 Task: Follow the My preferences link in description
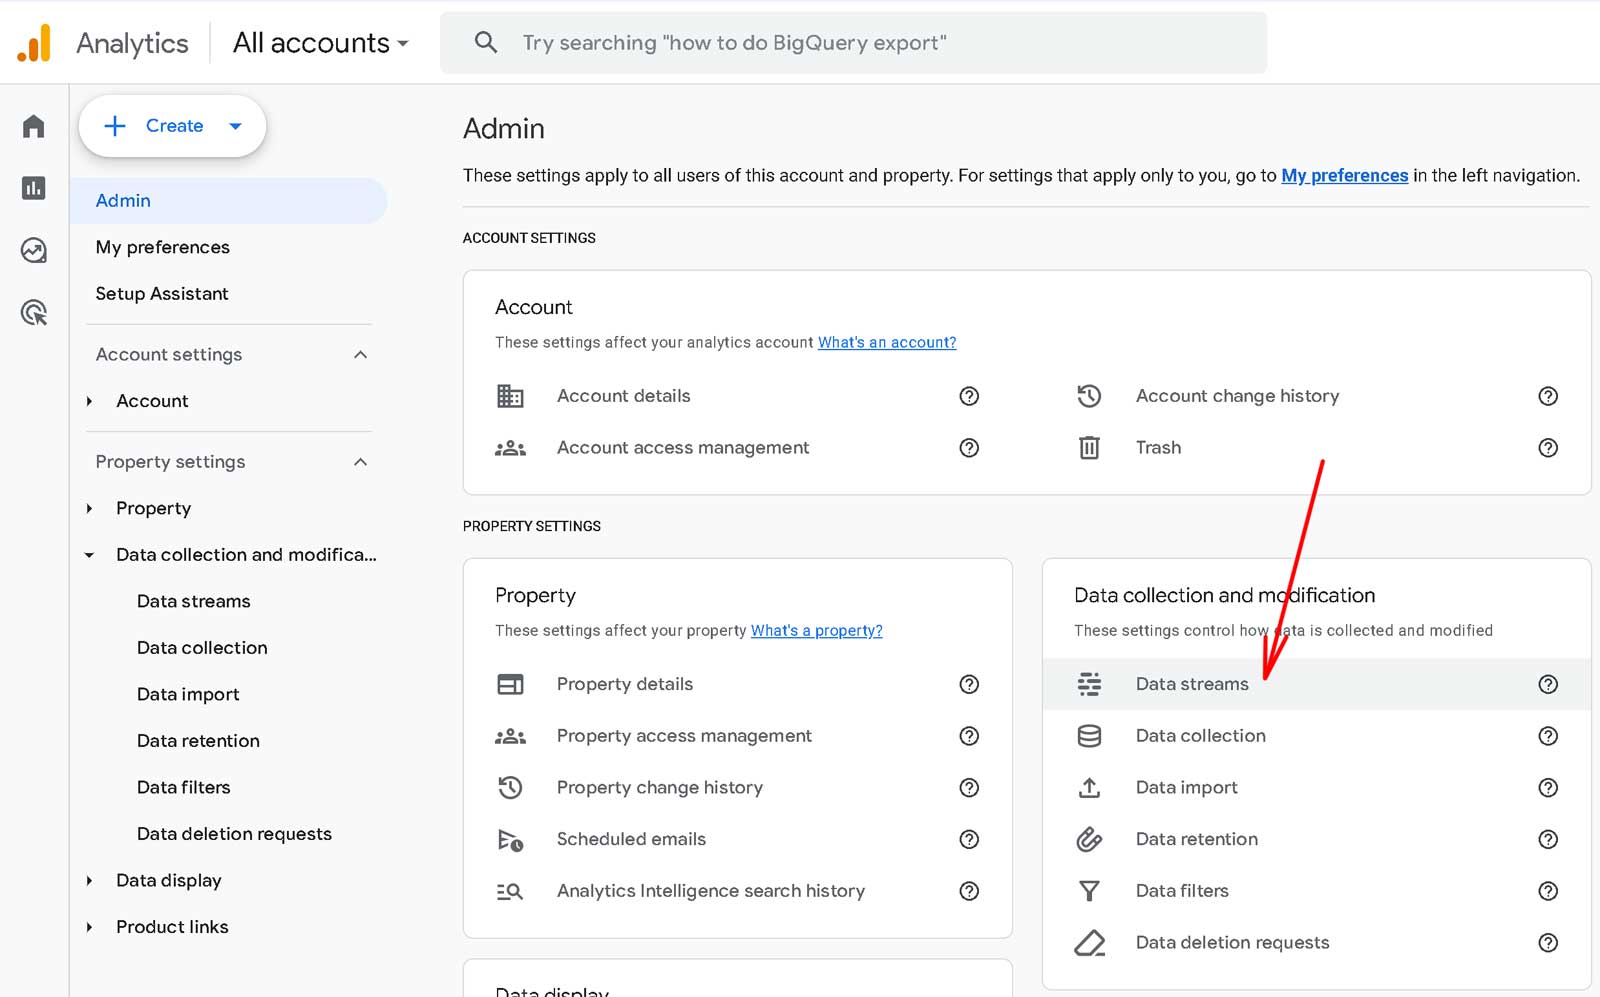(x=1345, y=176)
